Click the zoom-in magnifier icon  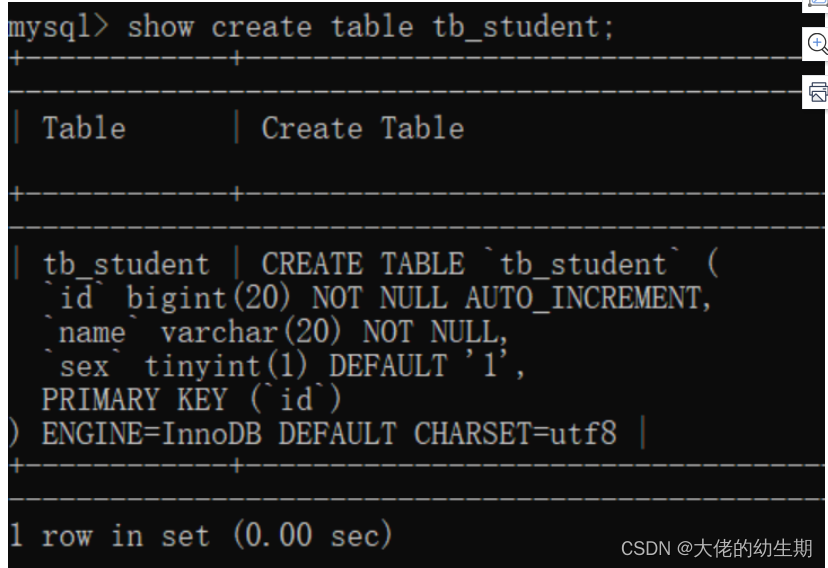tap(815, 44)
